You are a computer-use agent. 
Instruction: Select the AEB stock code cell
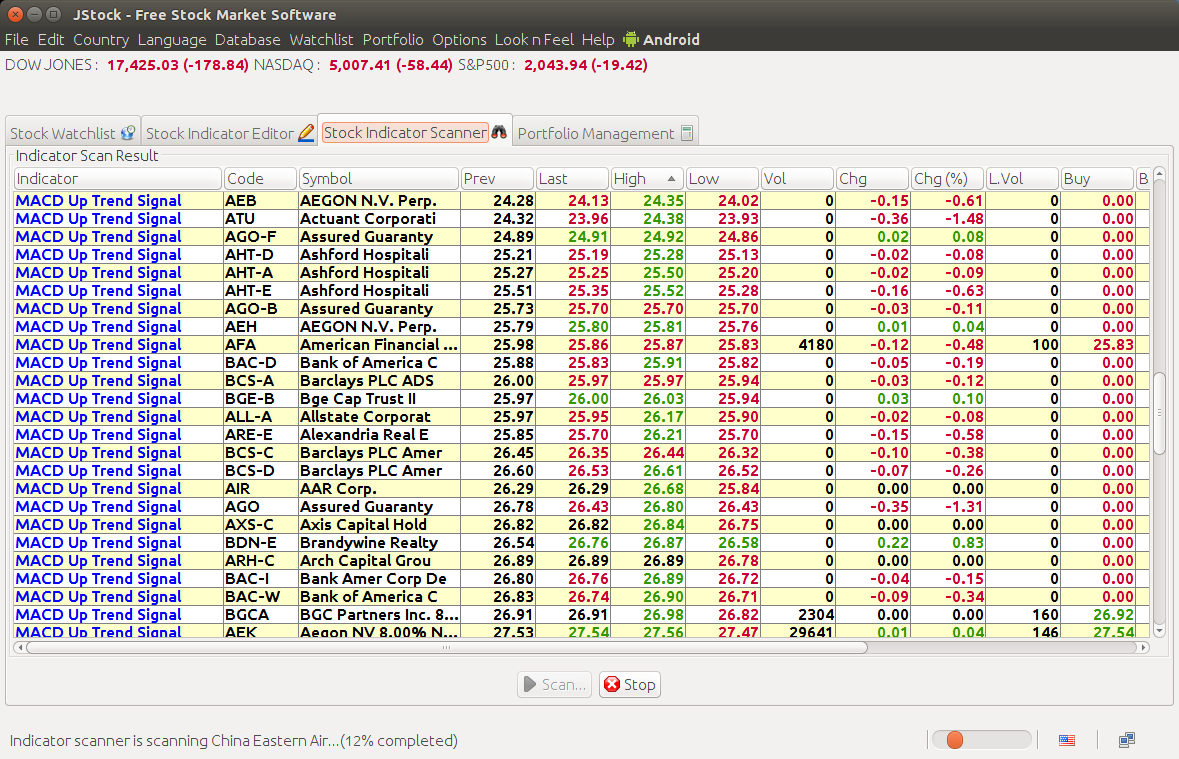pos(260,201)
